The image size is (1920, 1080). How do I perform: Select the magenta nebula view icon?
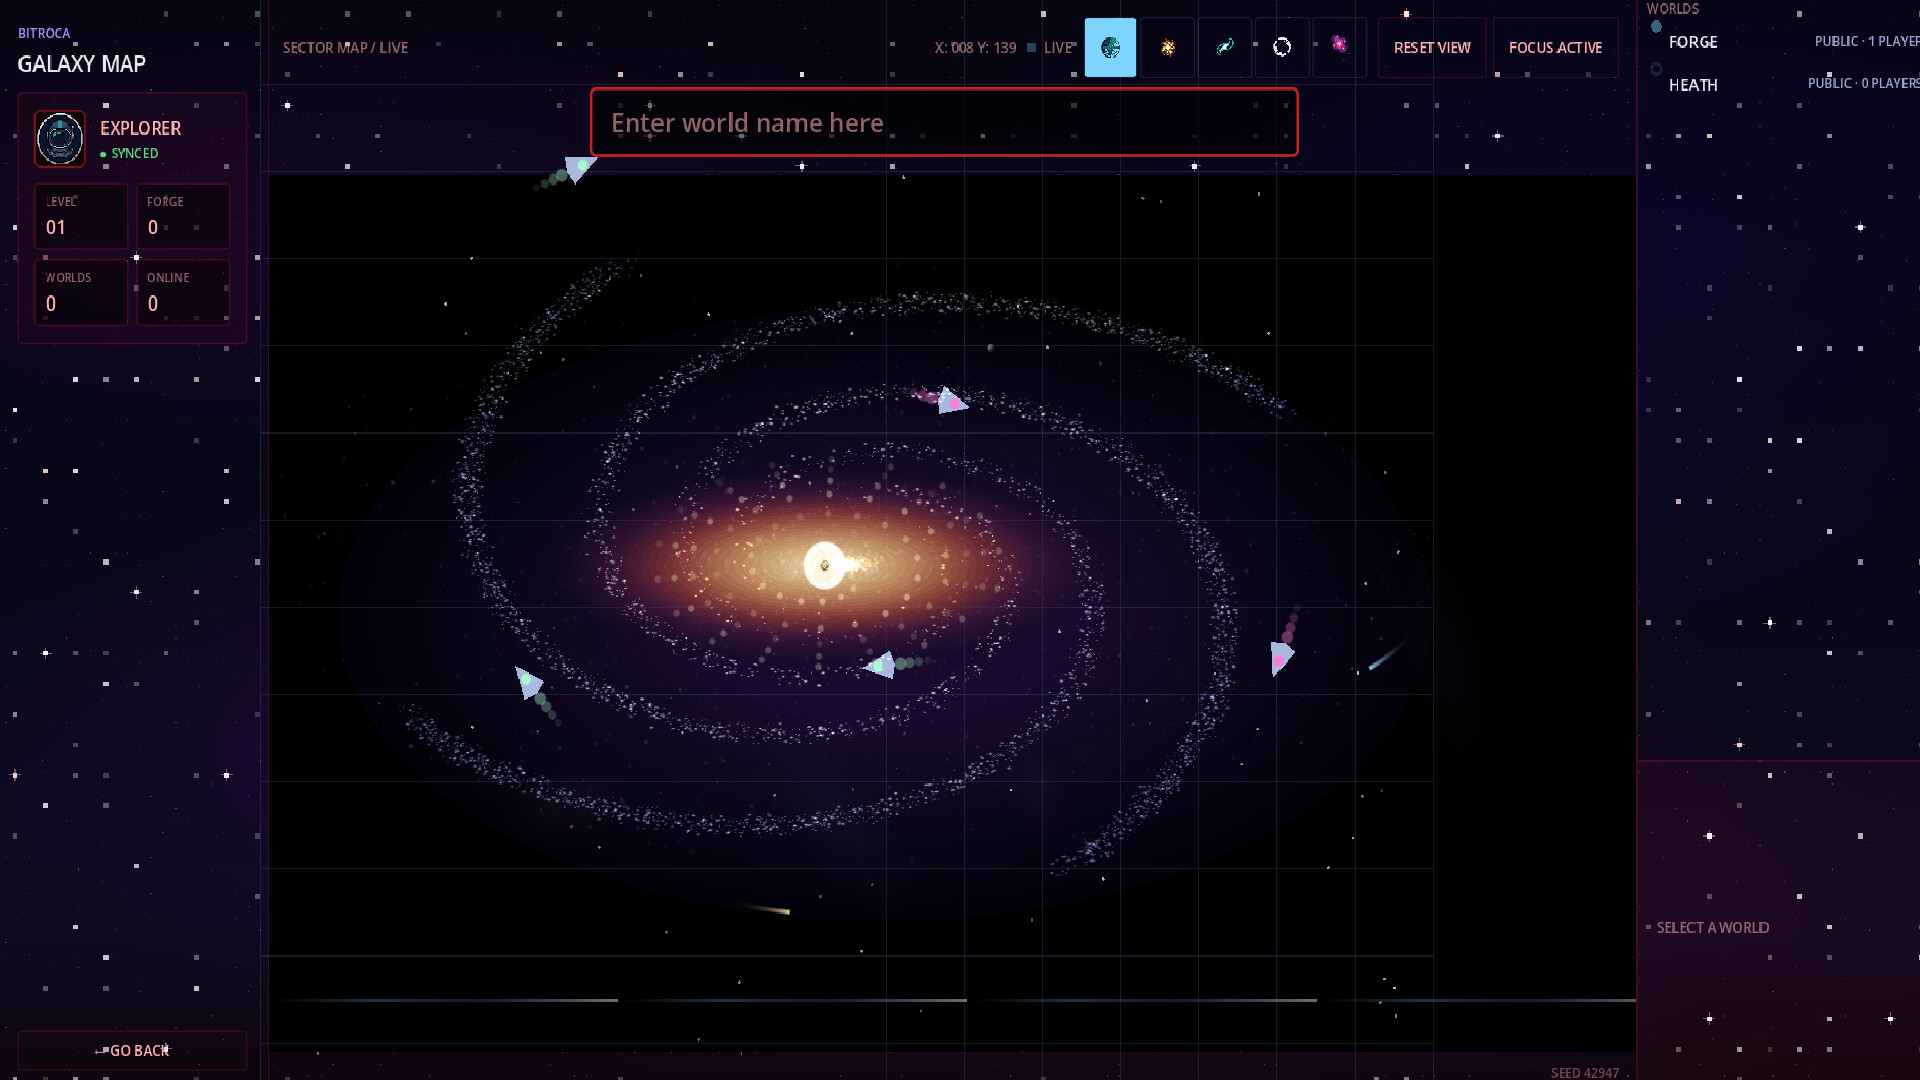(1339, 47)
